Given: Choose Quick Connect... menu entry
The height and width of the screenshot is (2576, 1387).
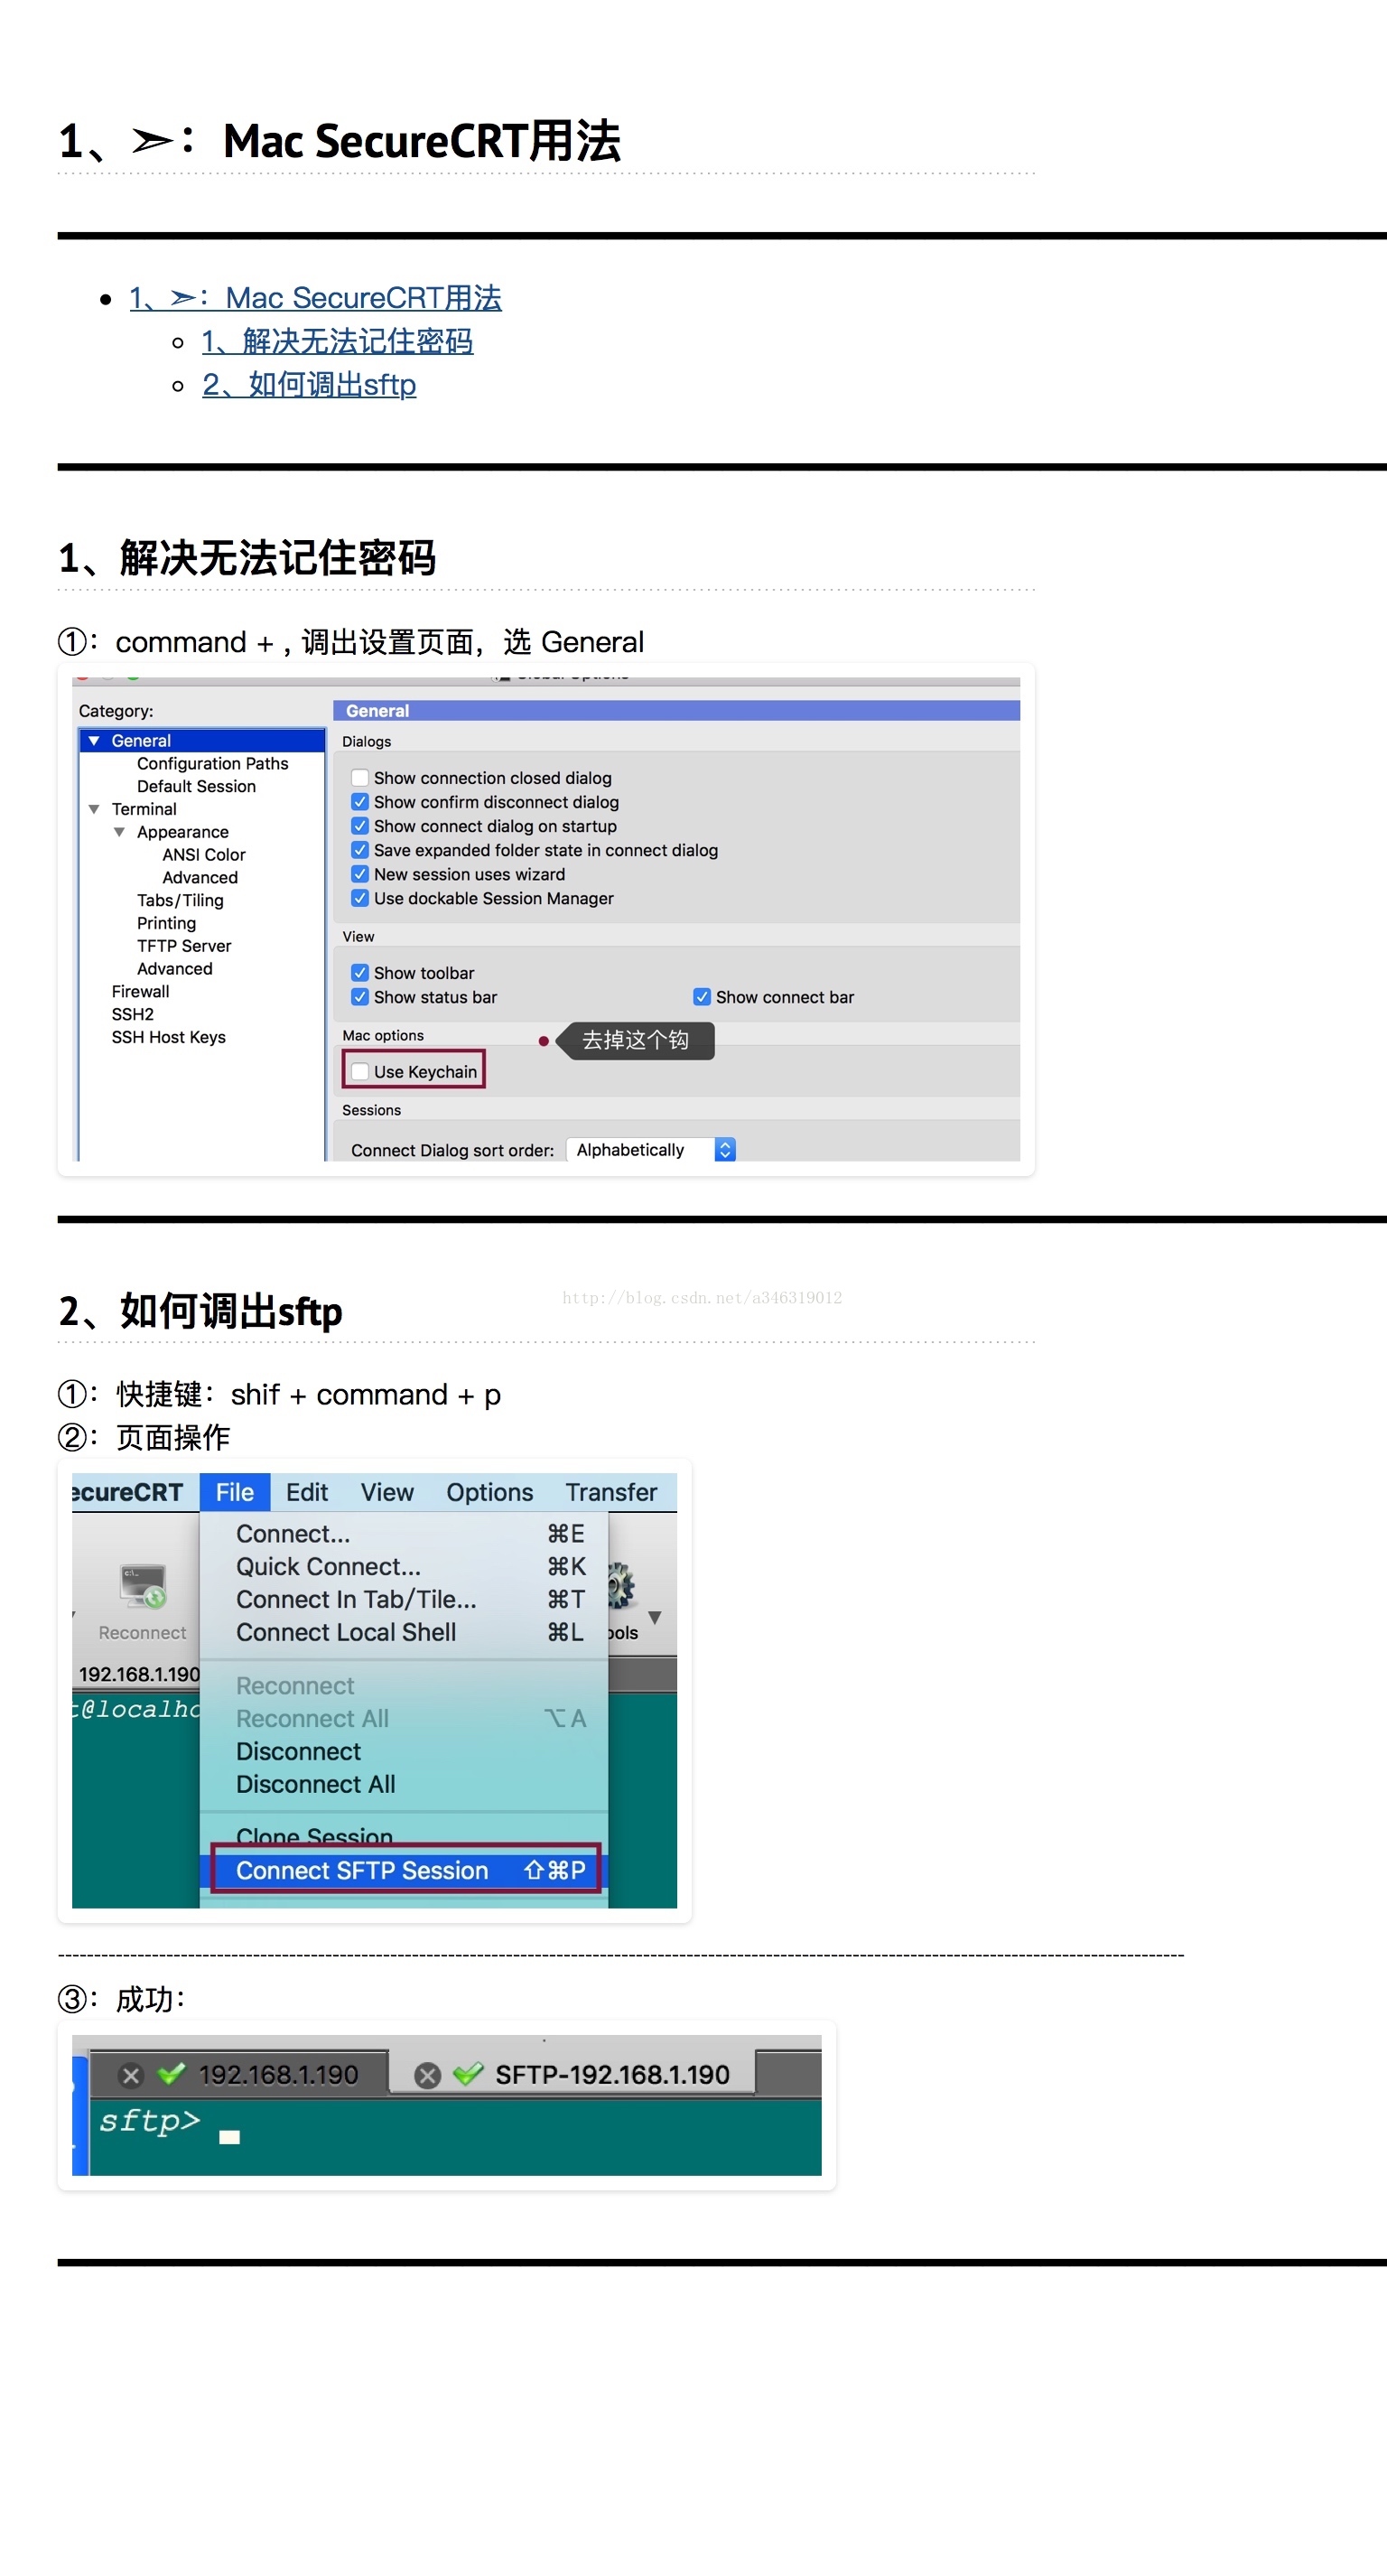Looking at the screenshot, I should 404,1567.
